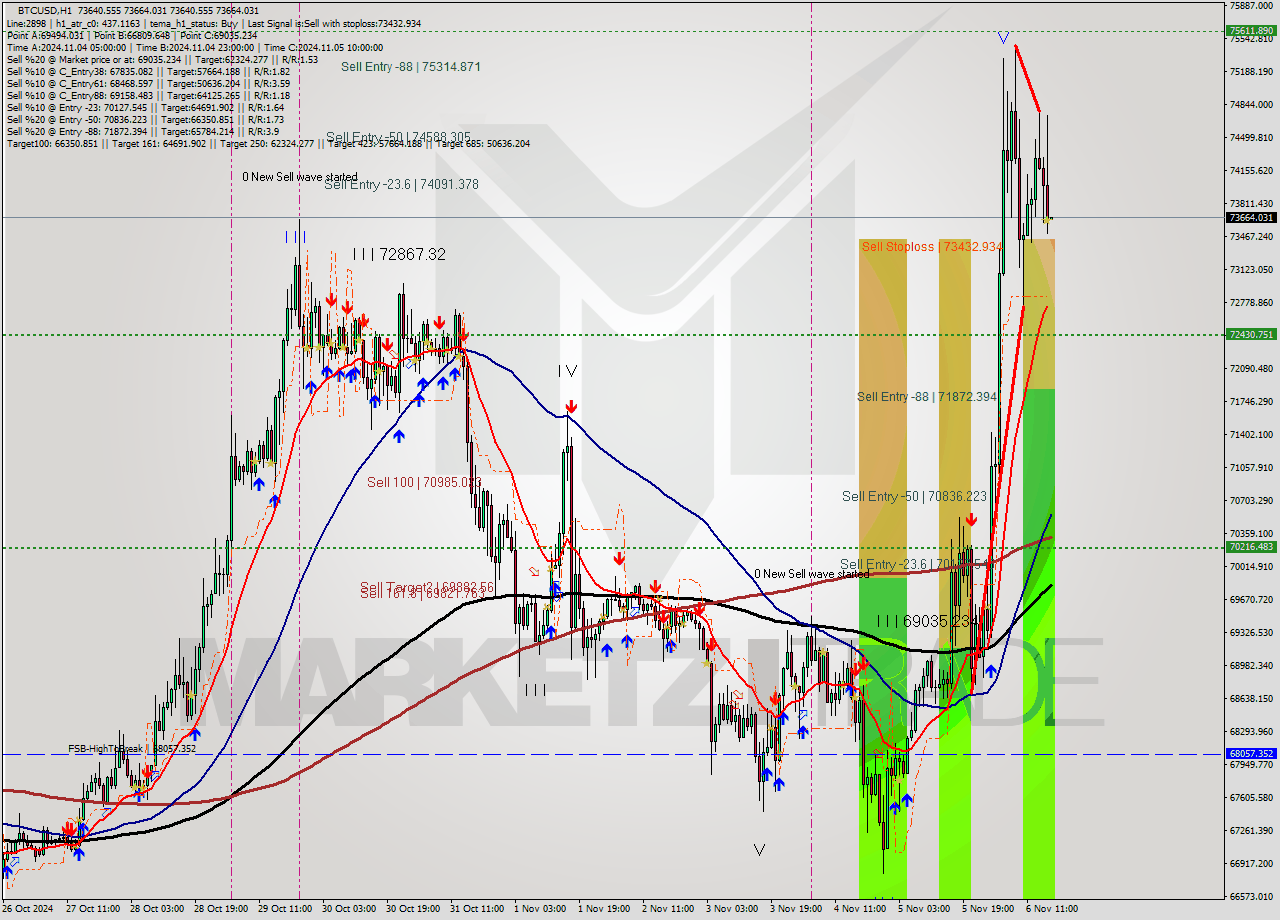Image resolution: width=1280 pixels, height=920 pixels.
Task: Click the 'Sell 100 | 70985.033' label
Action: [424, 482]
